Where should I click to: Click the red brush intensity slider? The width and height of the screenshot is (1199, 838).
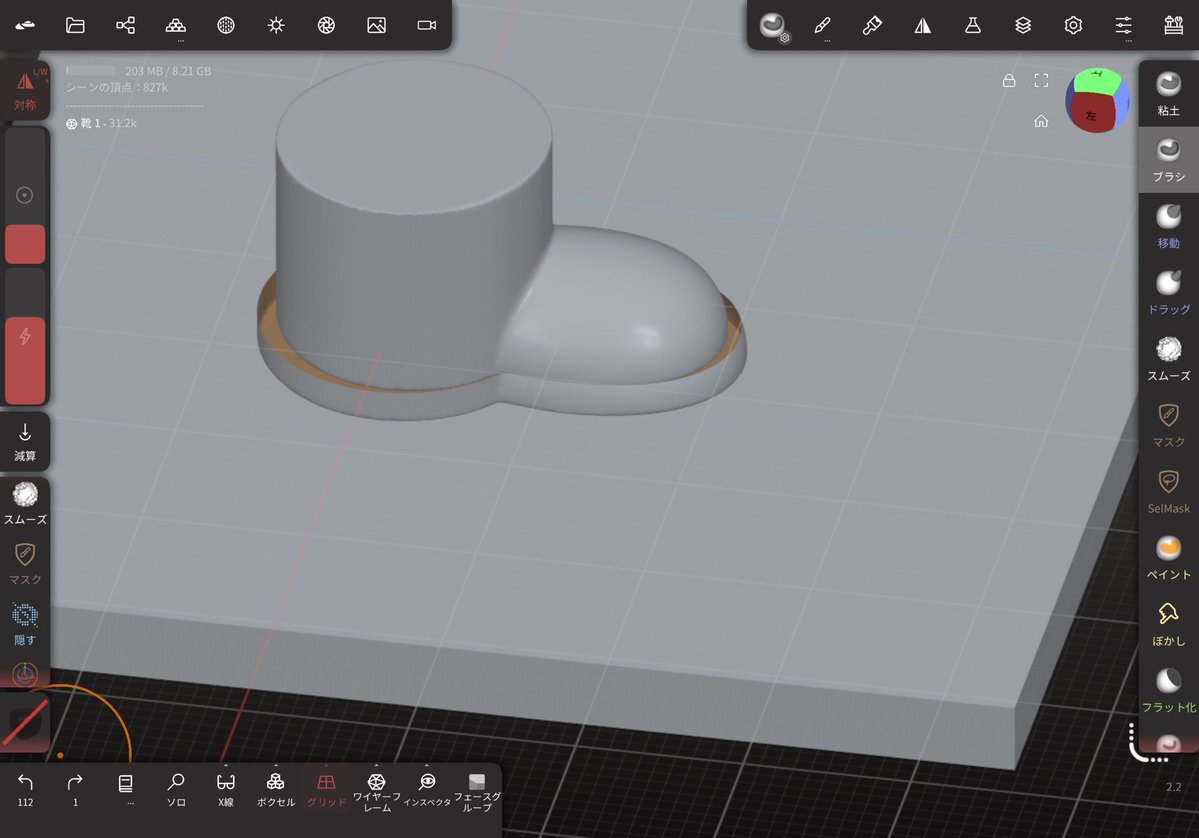[25, 360]
